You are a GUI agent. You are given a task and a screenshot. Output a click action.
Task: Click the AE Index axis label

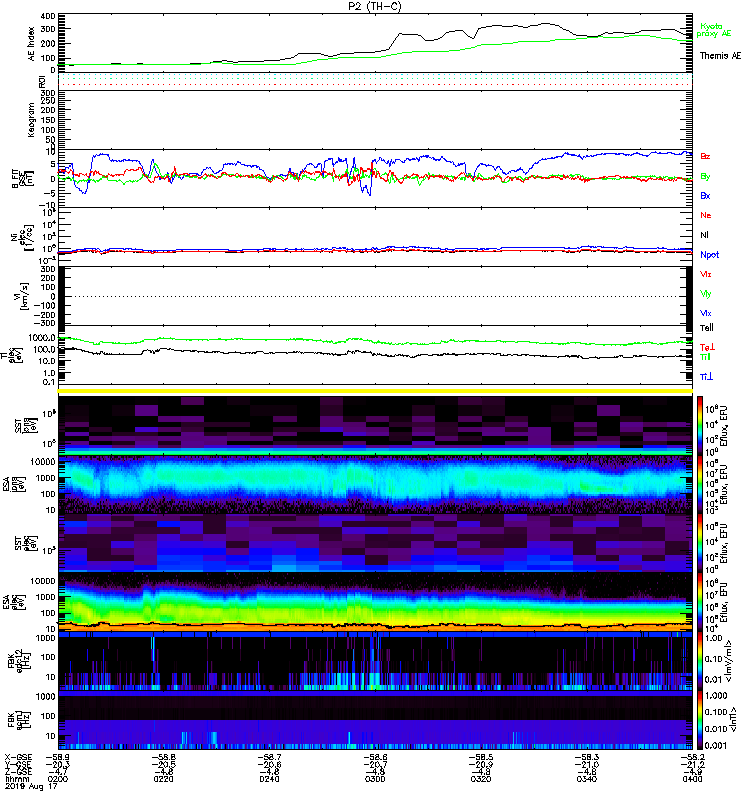(x=32, y=44)
